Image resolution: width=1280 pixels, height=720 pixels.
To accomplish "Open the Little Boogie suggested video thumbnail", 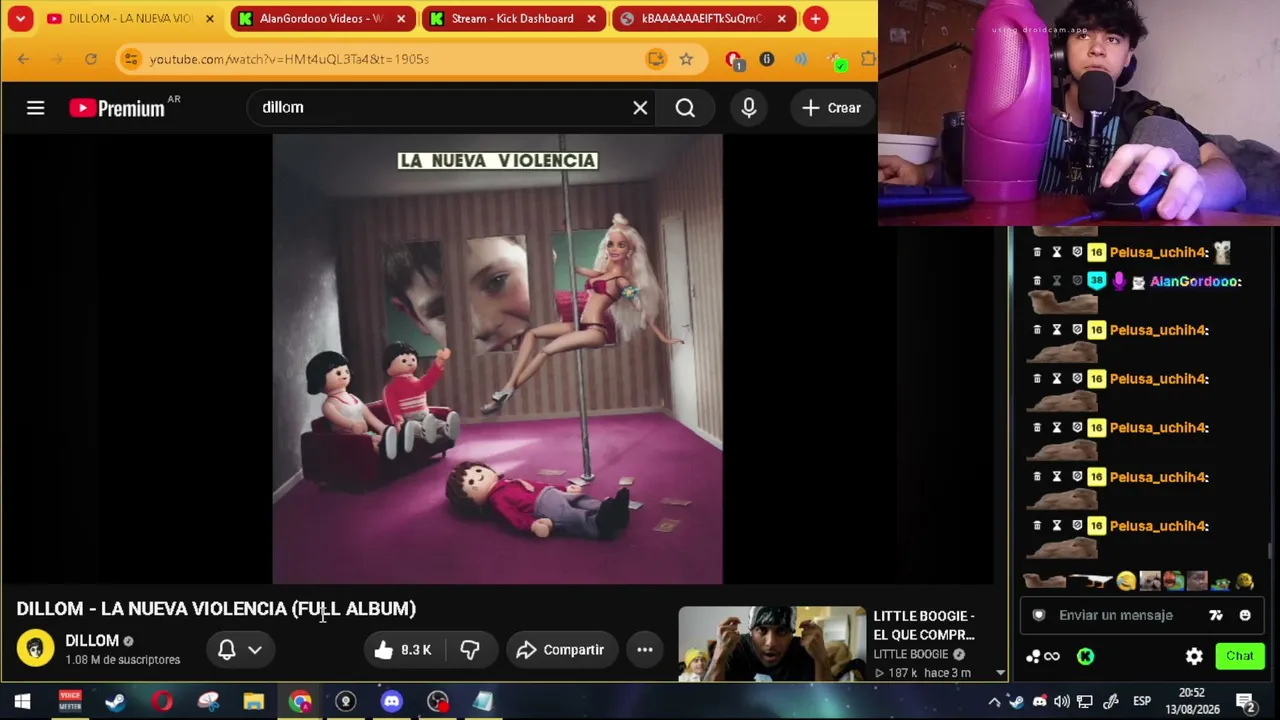I will click(772, 643).
